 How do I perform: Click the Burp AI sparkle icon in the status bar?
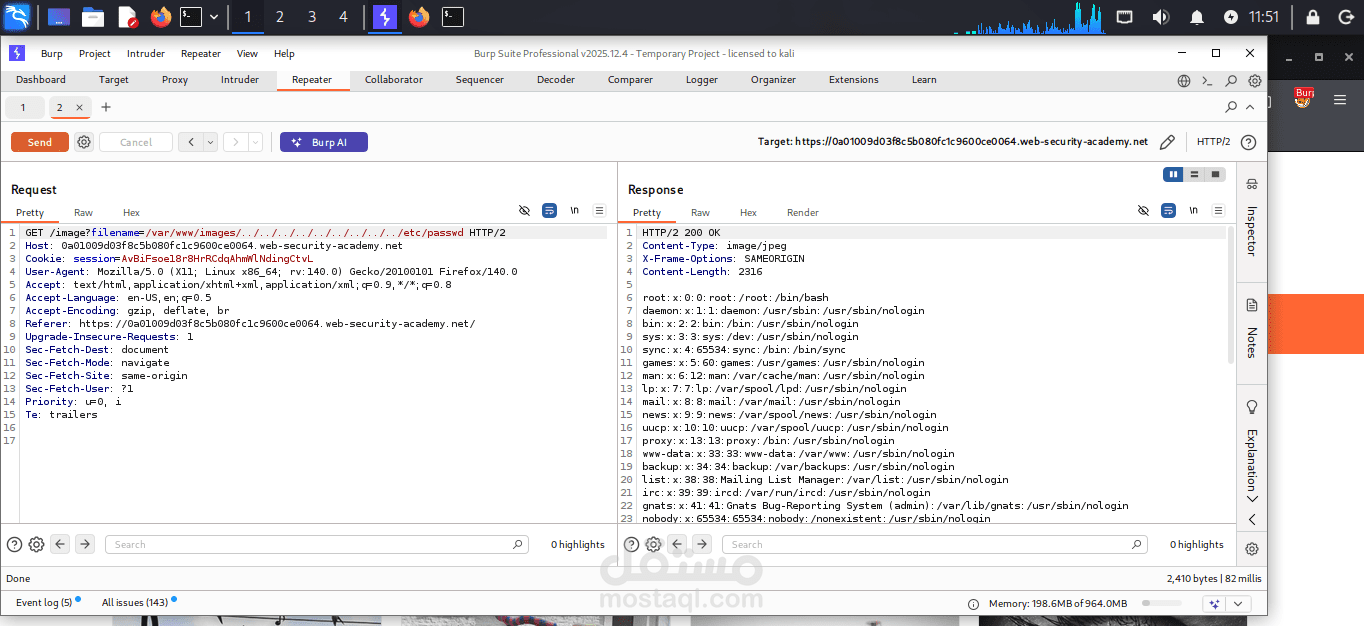click(1214, 604)
